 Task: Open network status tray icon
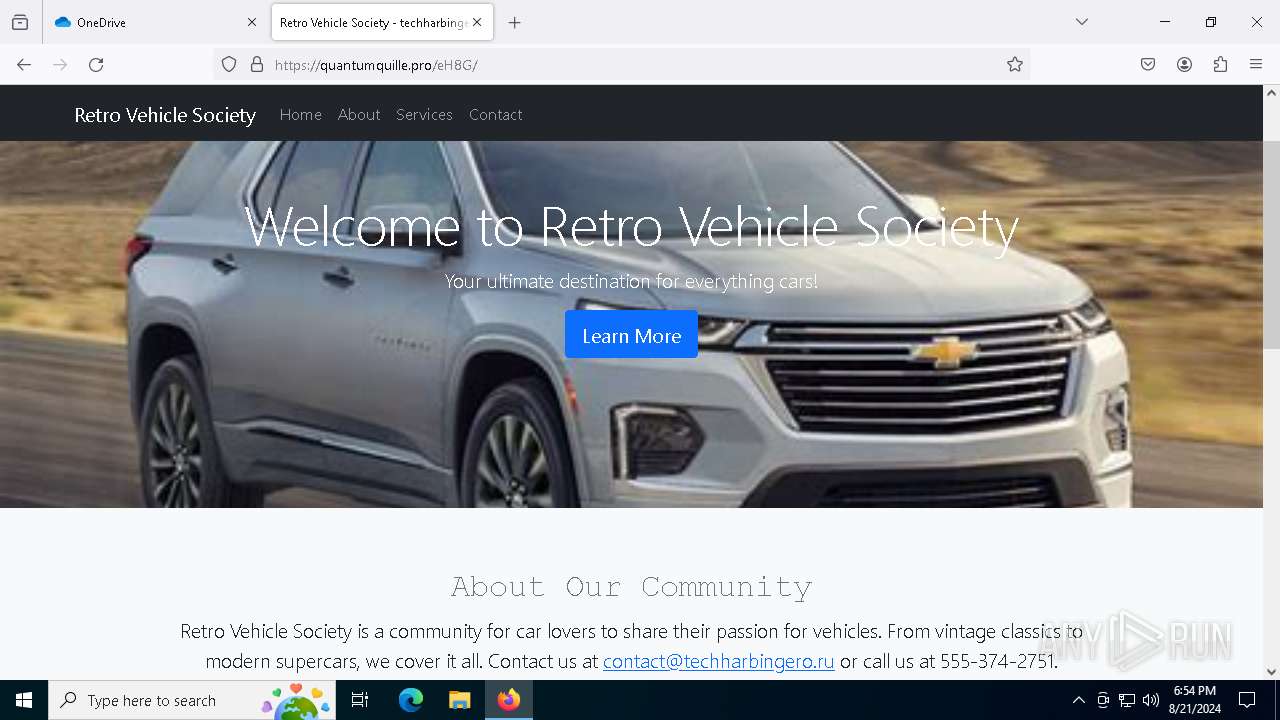pyautogui.click(x=1127, y=700)
